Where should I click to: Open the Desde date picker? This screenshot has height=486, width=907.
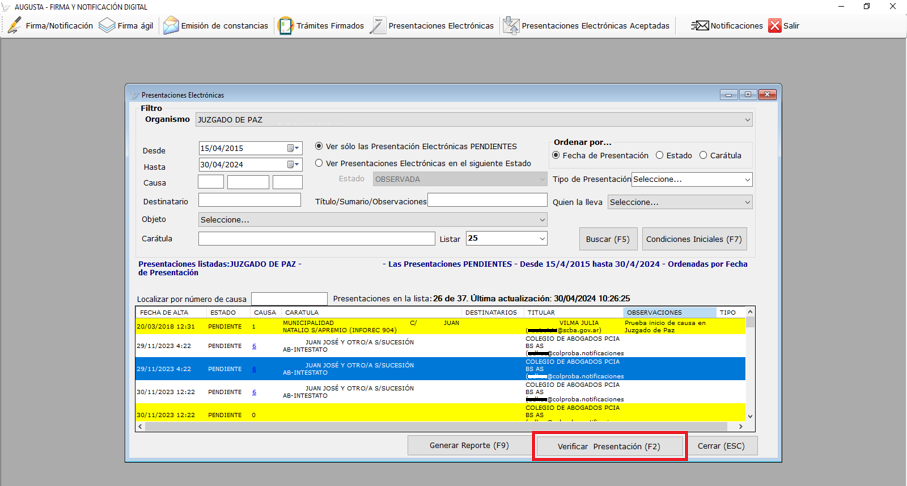(293, 149)
